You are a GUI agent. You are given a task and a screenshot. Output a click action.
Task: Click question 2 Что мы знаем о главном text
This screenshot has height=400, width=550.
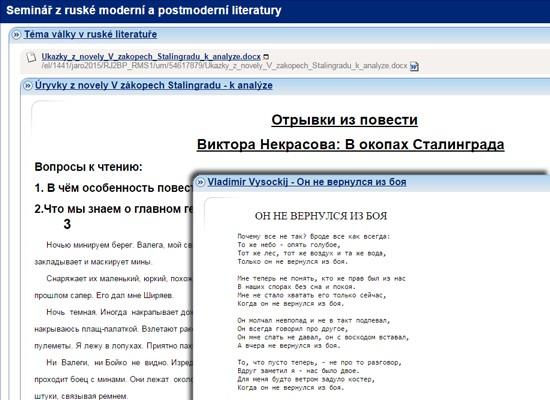tap(113, 209)
